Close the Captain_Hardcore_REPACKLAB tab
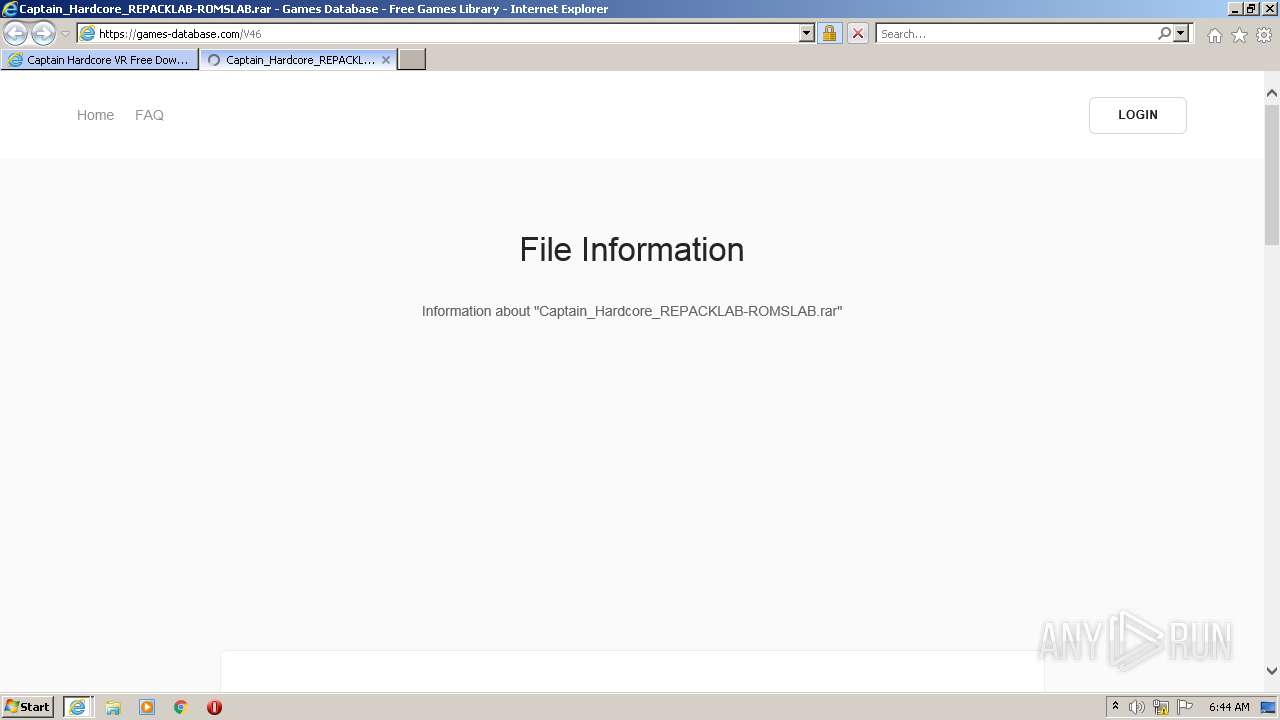 pyautogui.click(x=386, y=60)
